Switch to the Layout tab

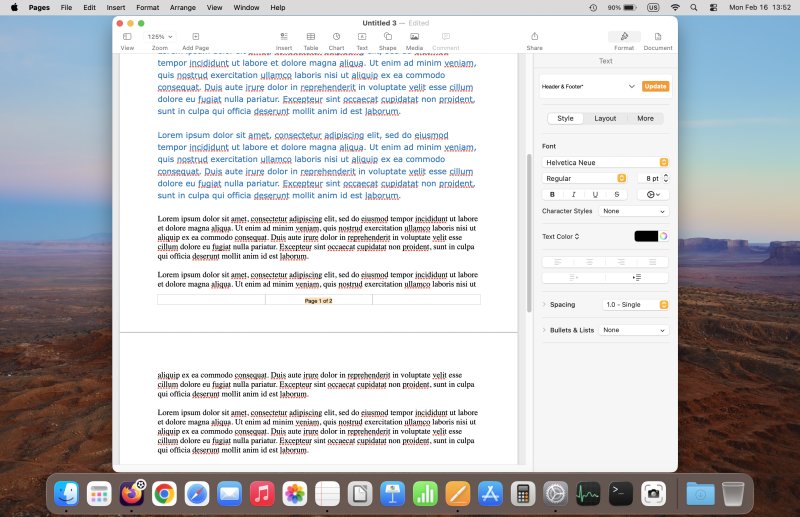click(605, 118)
